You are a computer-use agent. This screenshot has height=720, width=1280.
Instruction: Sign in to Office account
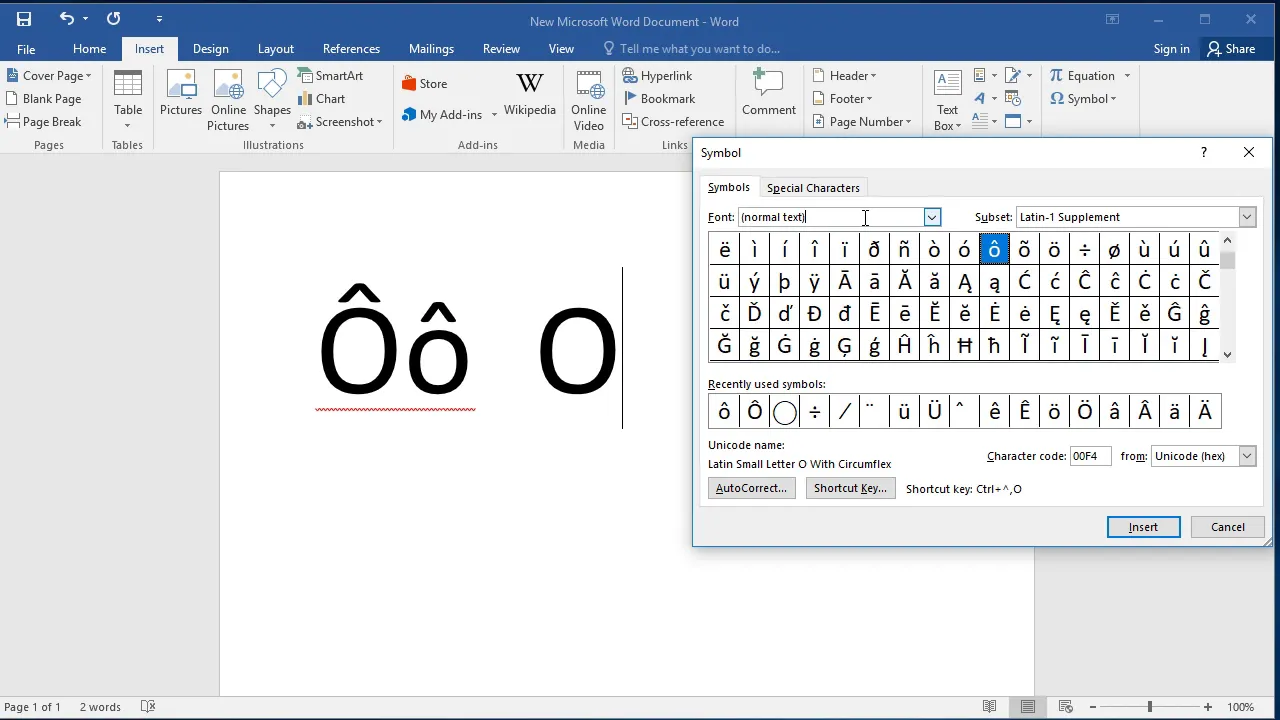point(1171,49)
